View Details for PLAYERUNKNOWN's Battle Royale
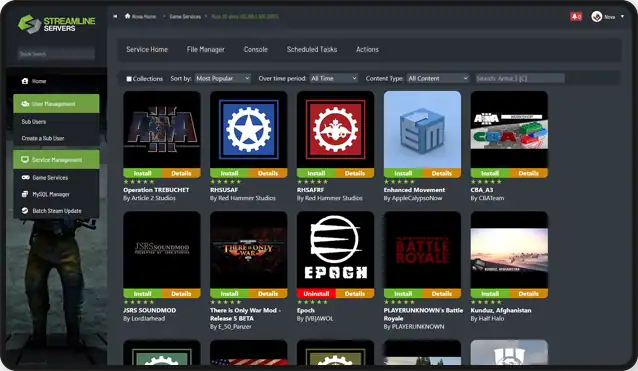Screen dimensions: 638x371 click(441, 294)
